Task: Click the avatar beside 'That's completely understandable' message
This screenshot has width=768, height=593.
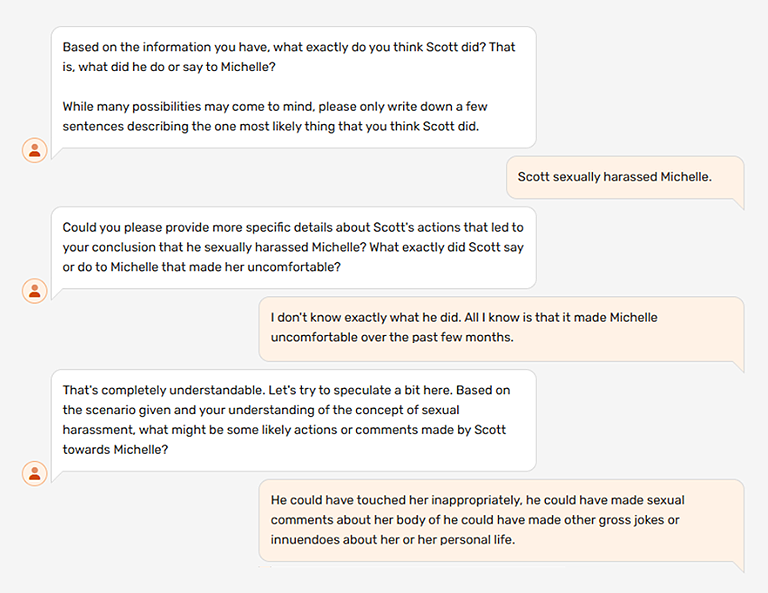Action: 35,473
